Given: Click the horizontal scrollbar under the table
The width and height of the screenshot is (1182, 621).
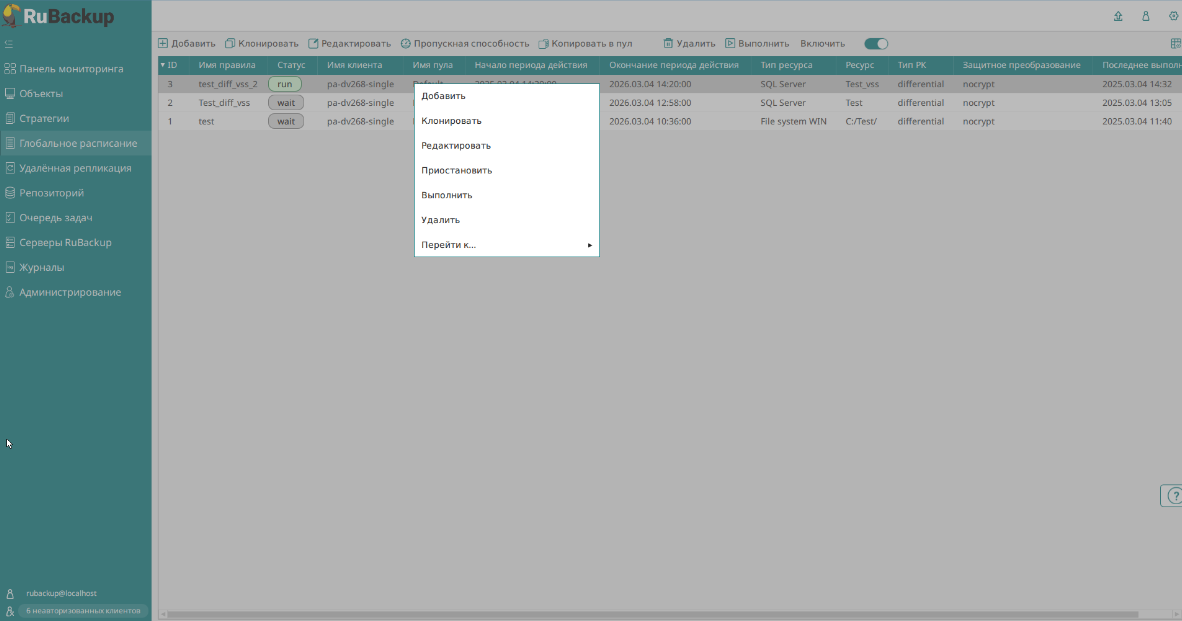Looking at the screenshot, I should 650,614.
